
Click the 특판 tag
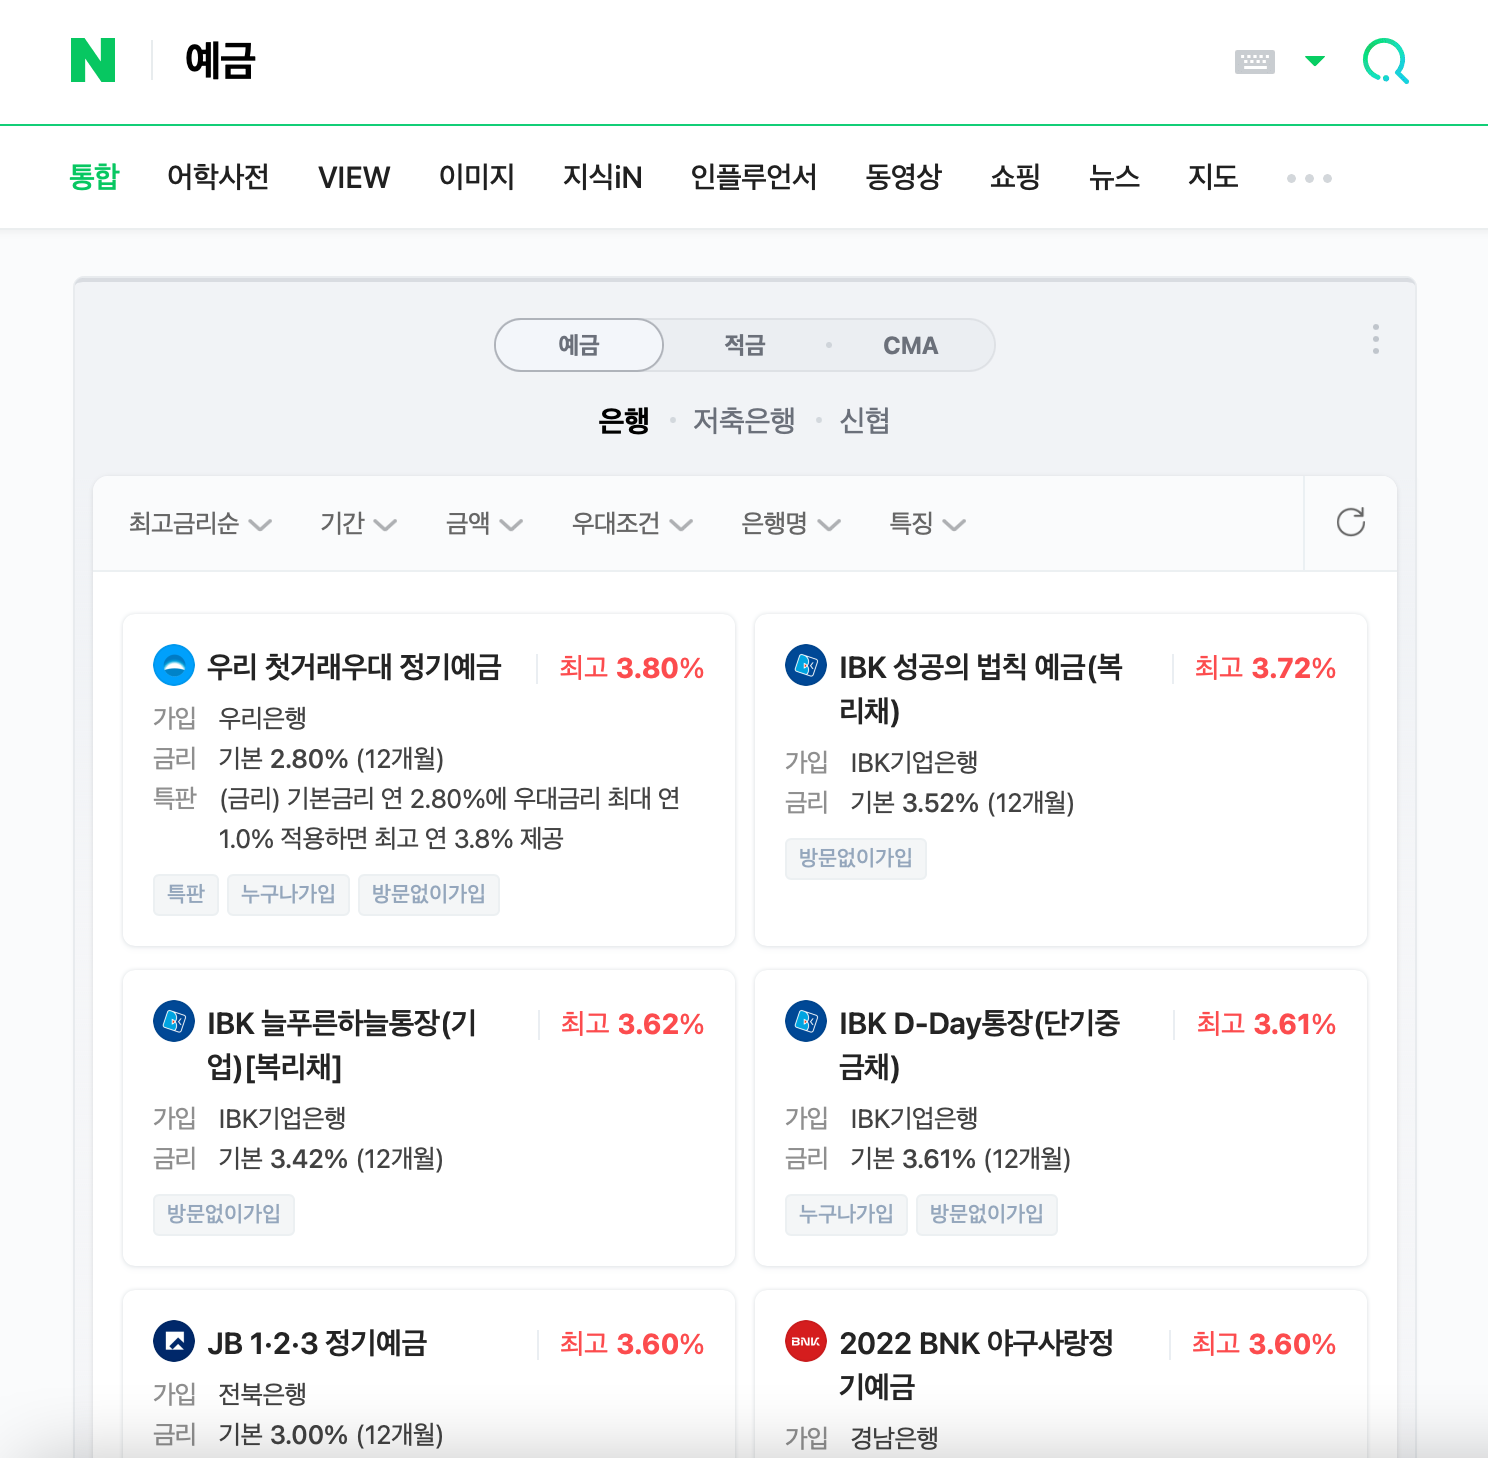[186, 894]
